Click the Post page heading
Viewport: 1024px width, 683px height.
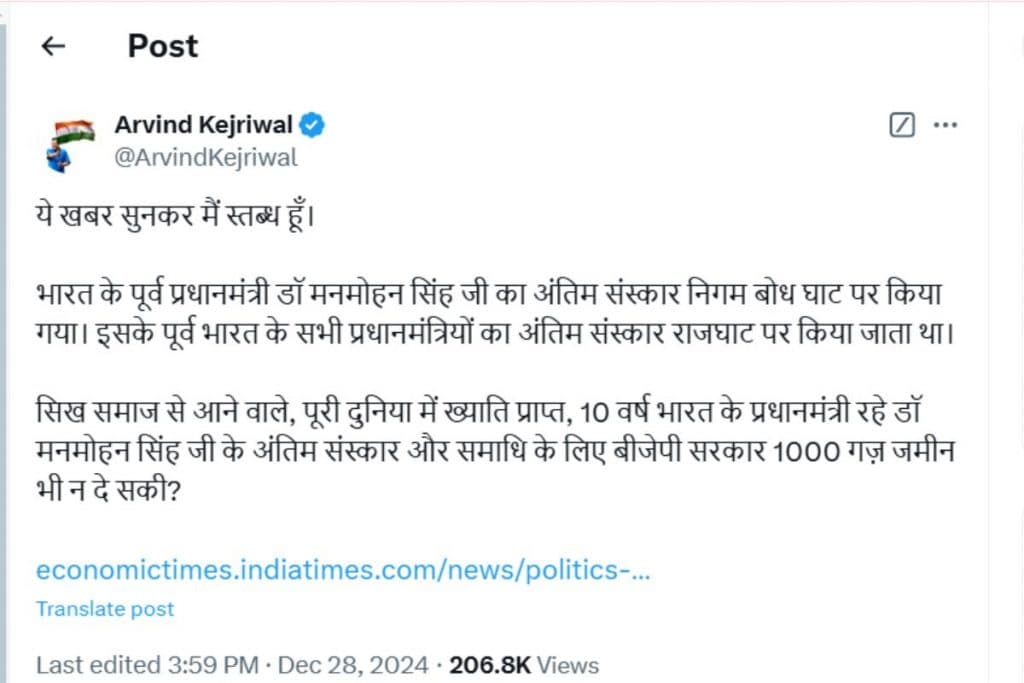pos(162,46)
